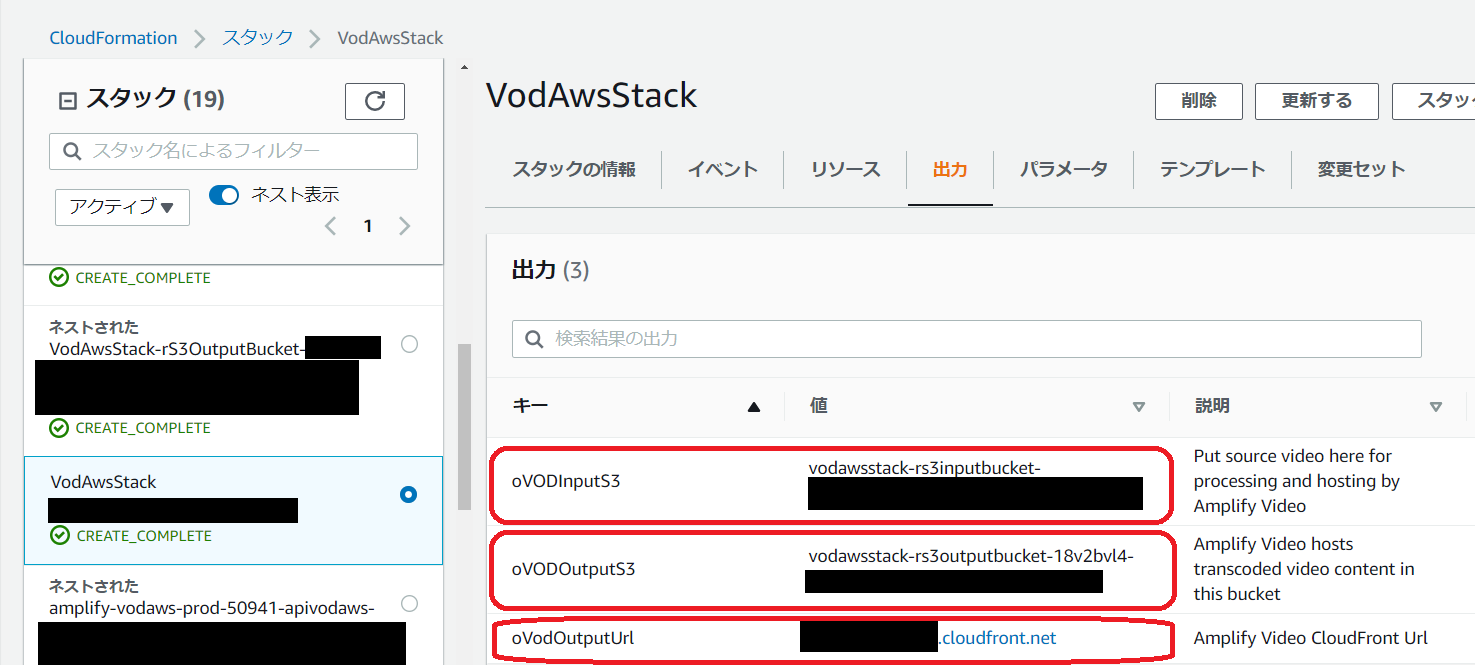Click the 検索結果の出力 search field
Viewport: 1475px width, 665px height.
[966, 339]
